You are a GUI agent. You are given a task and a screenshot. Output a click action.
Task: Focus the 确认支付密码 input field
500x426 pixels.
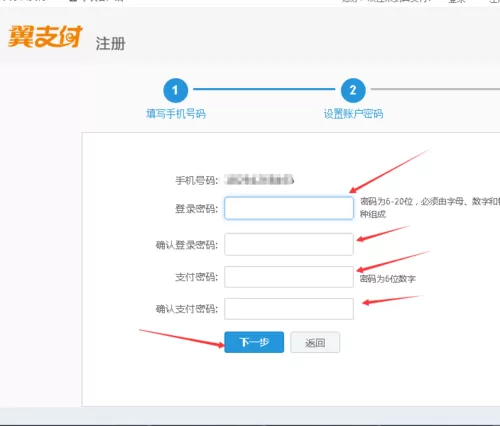289,309
